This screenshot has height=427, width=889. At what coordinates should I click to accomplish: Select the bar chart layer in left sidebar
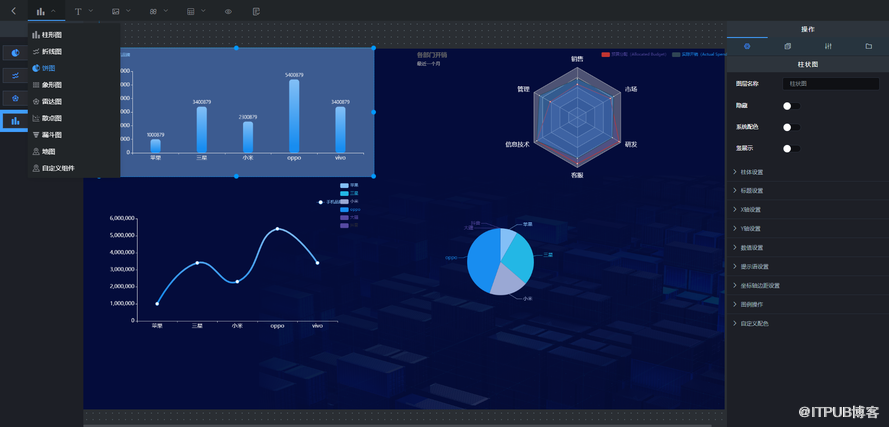click(15, 121)
